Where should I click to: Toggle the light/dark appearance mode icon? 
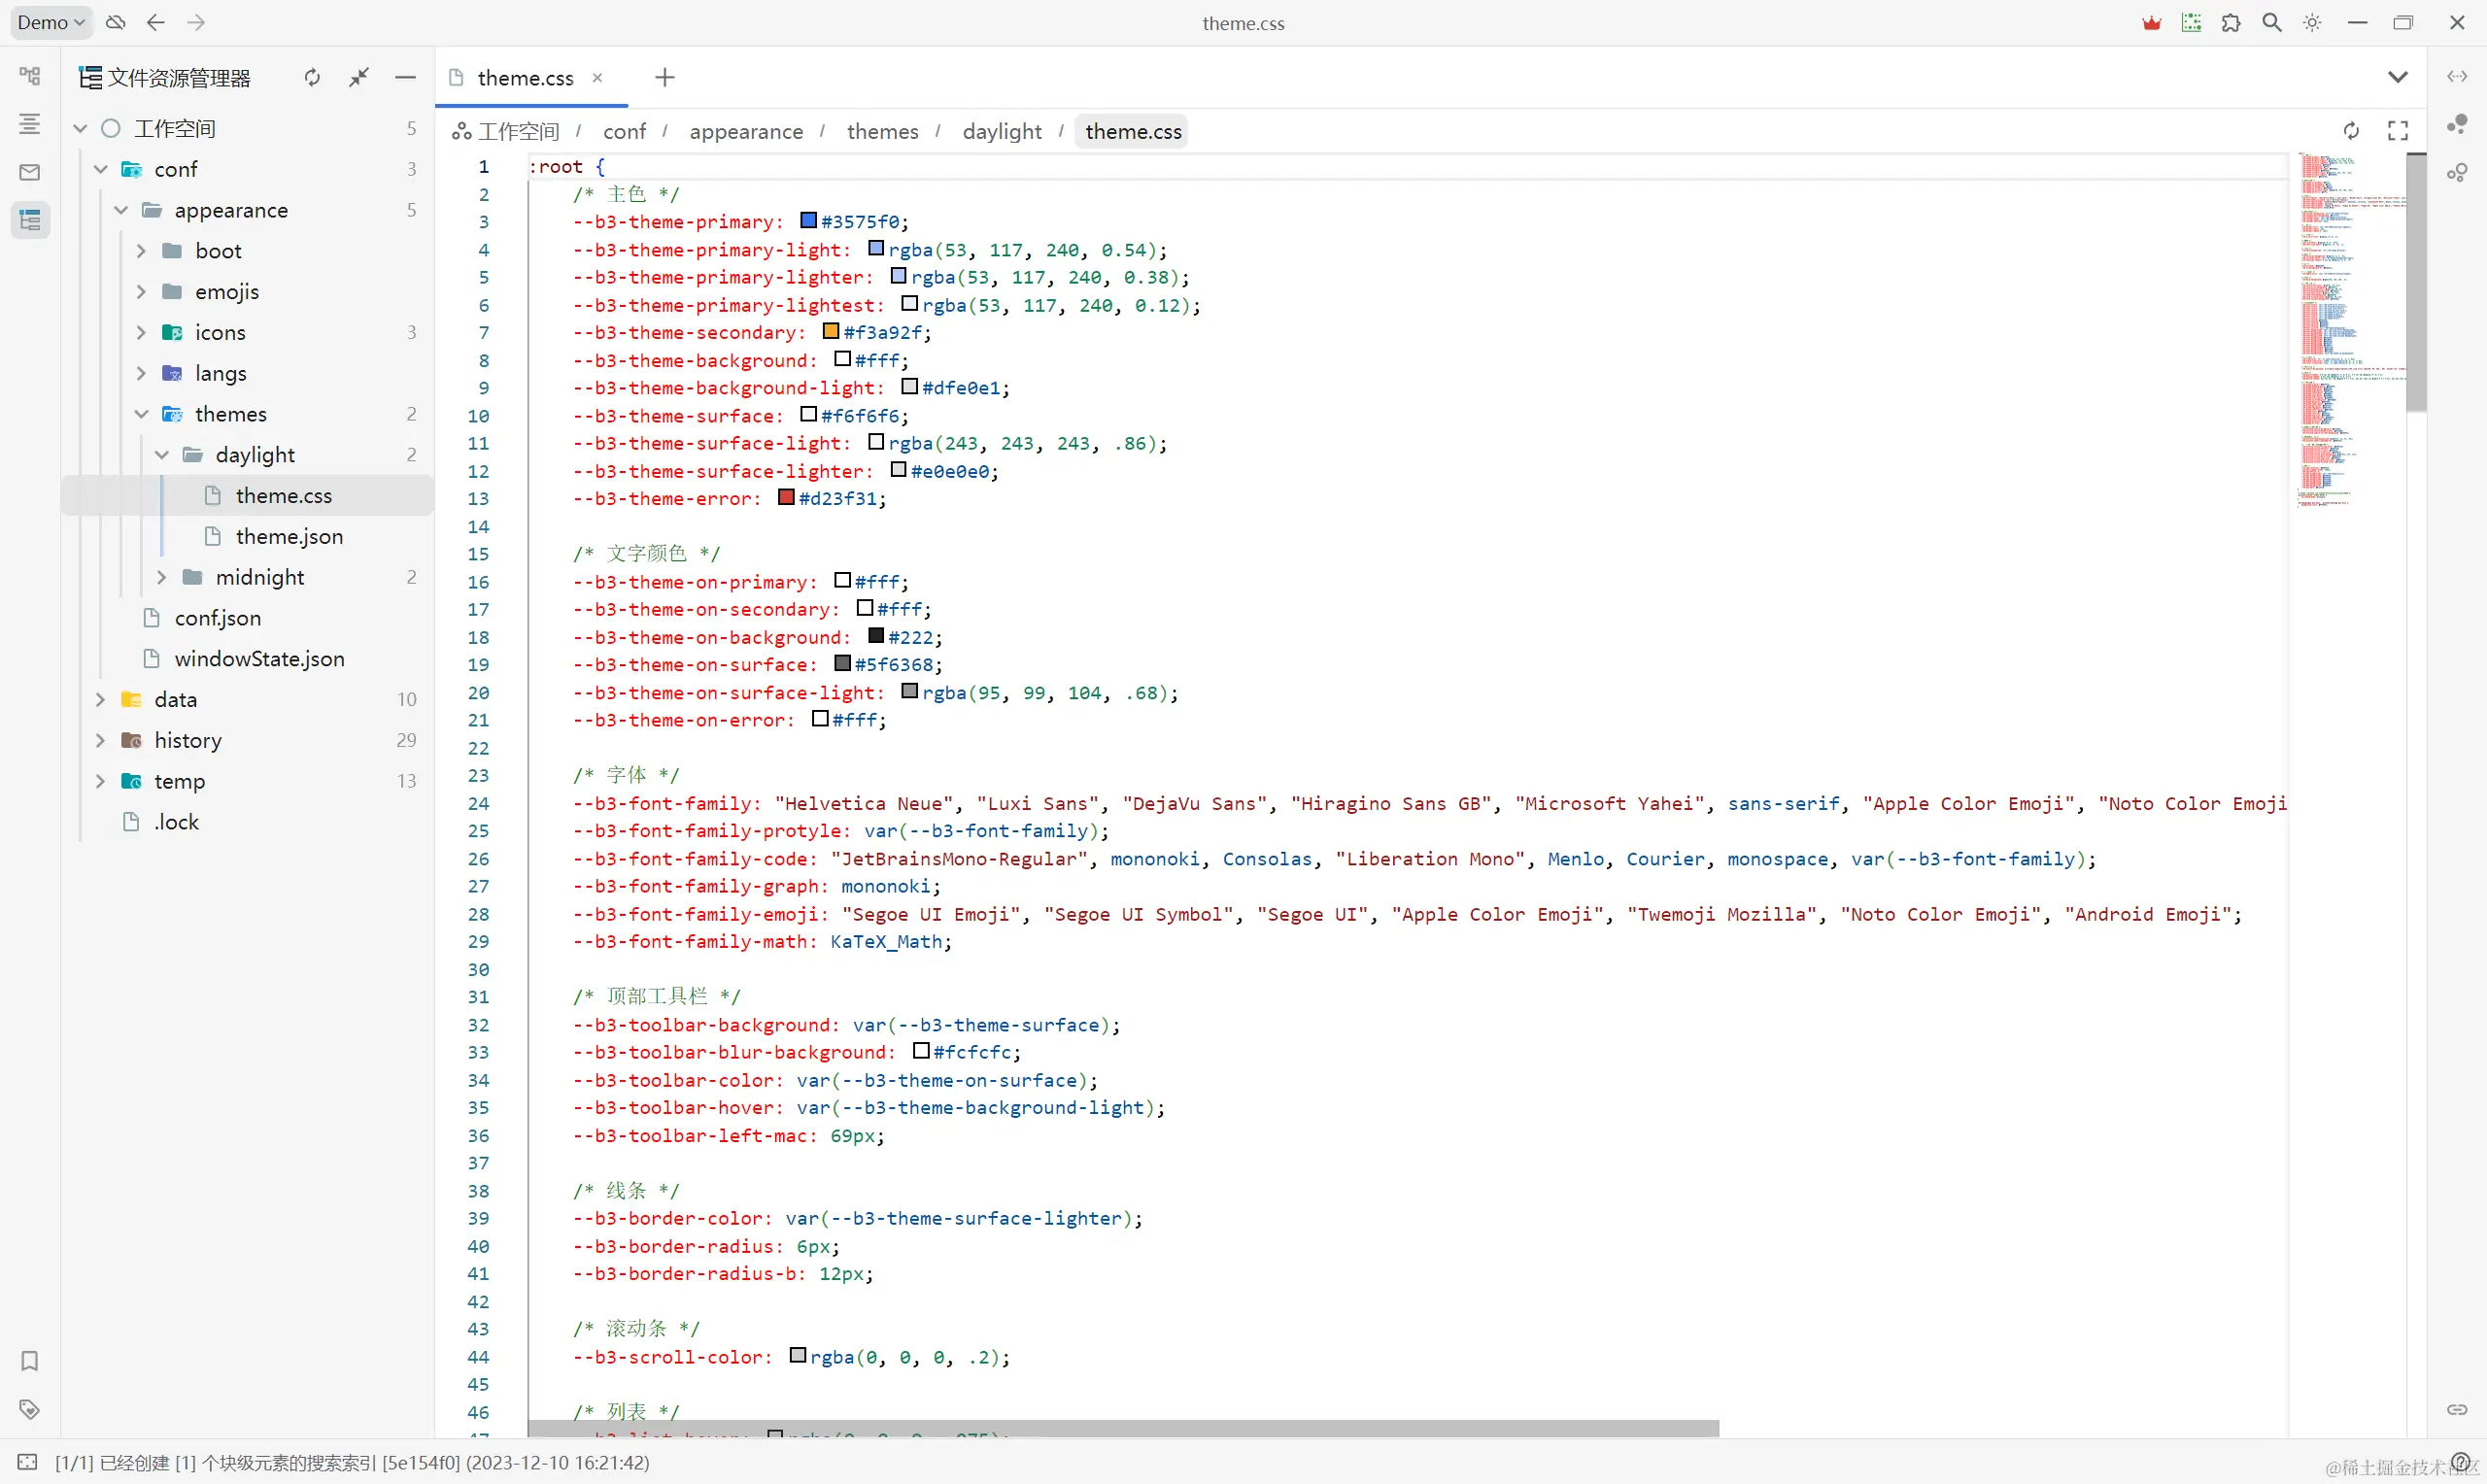point(2313,22)
